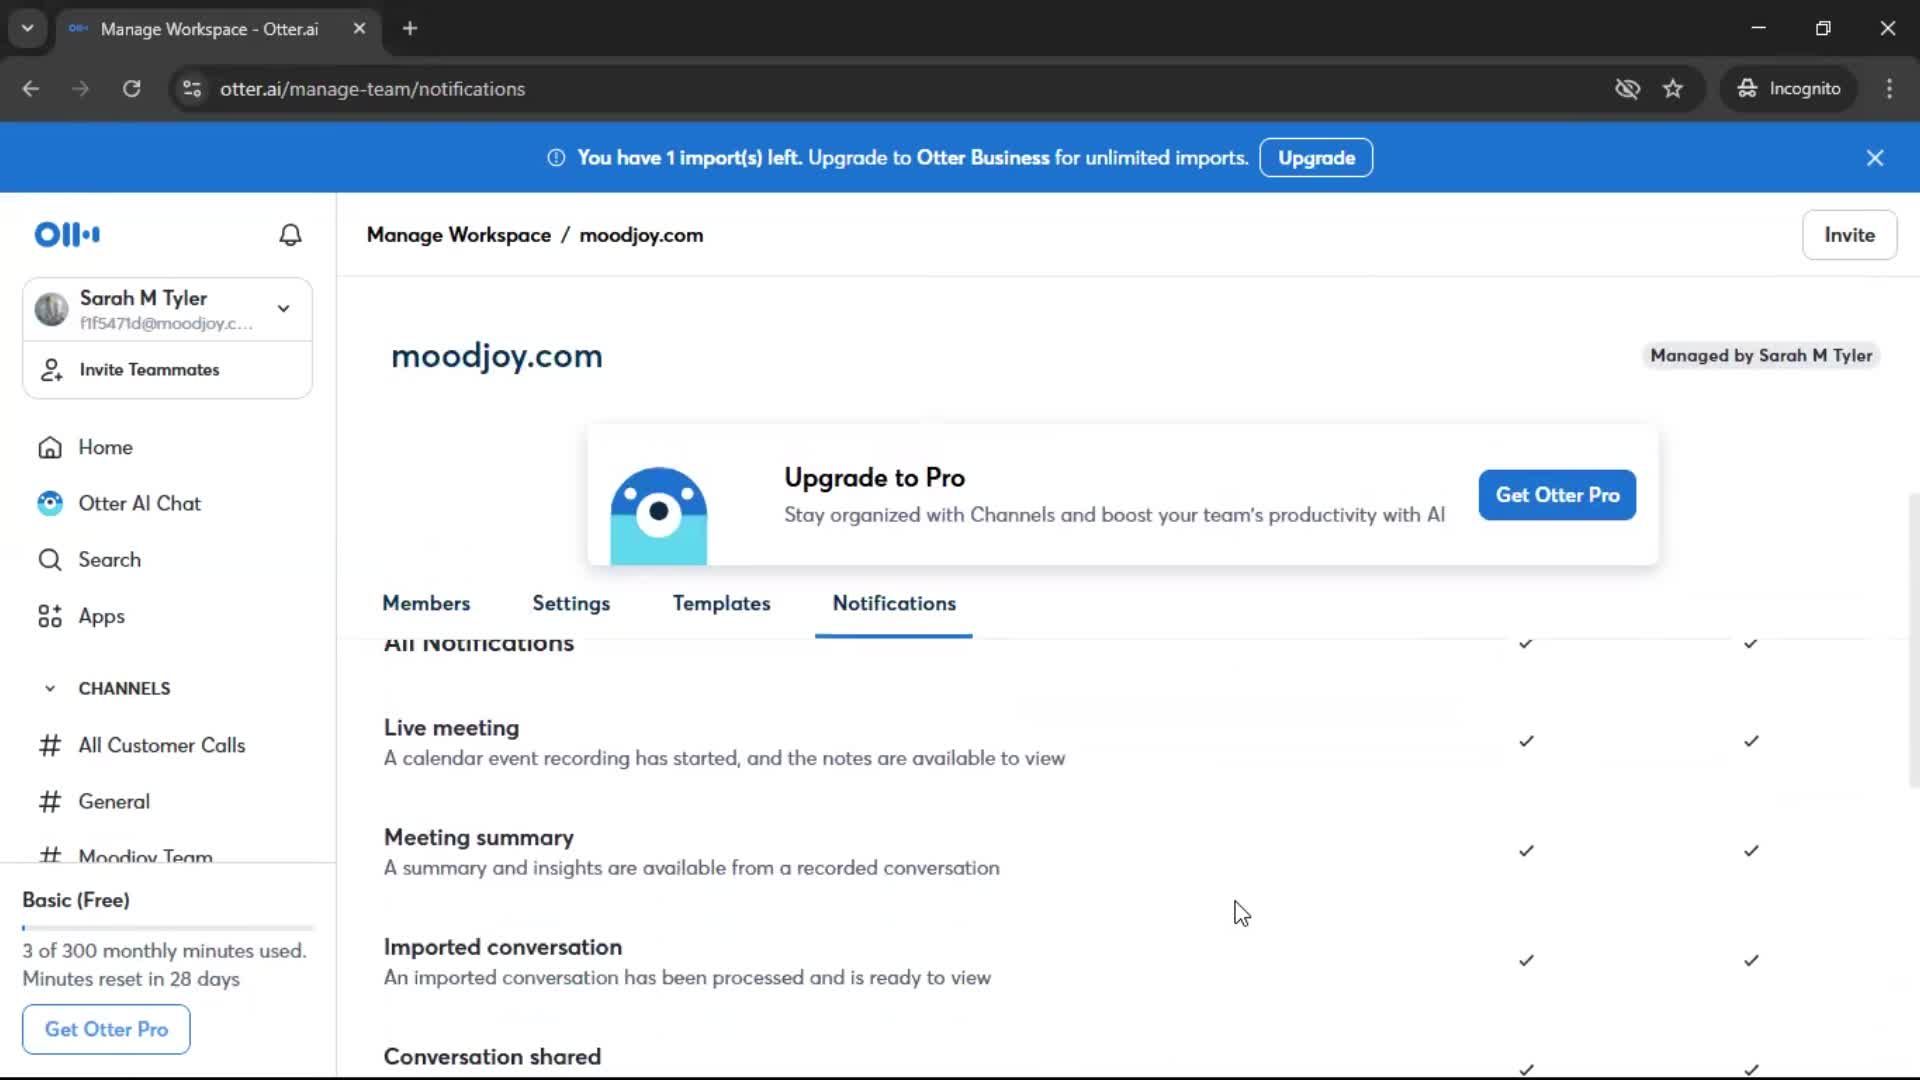The height and width of the screenshot is (1080, 1920).
Task: Close the Manage Workspace browser tab
Action: click(x=359, y=29)
